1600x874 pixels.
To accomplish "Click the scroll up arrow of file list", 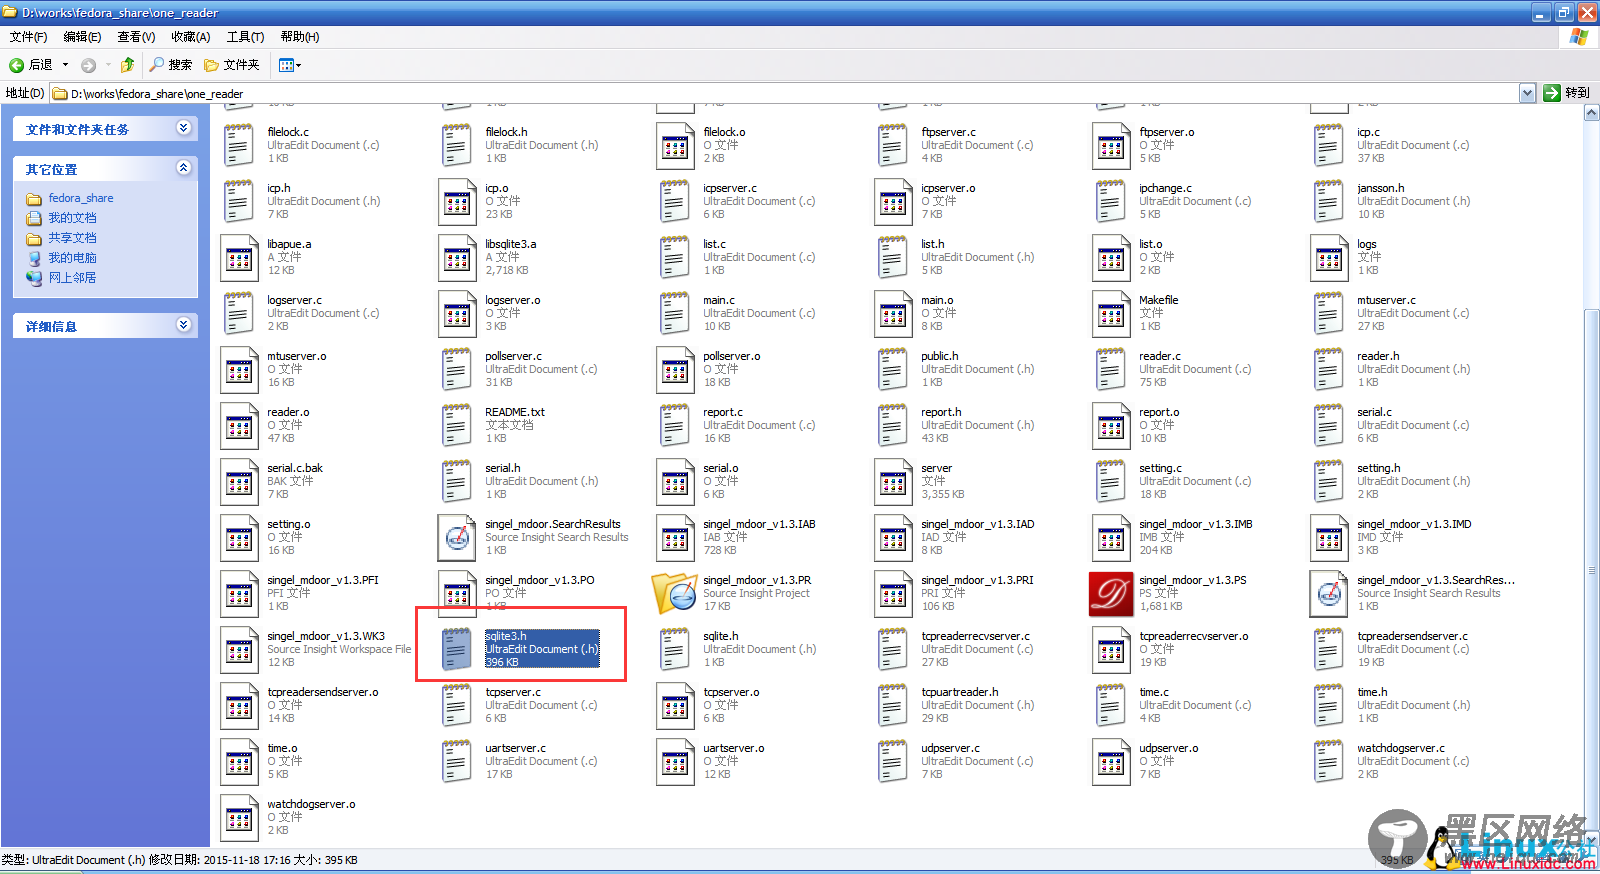I will [1592, 113].
